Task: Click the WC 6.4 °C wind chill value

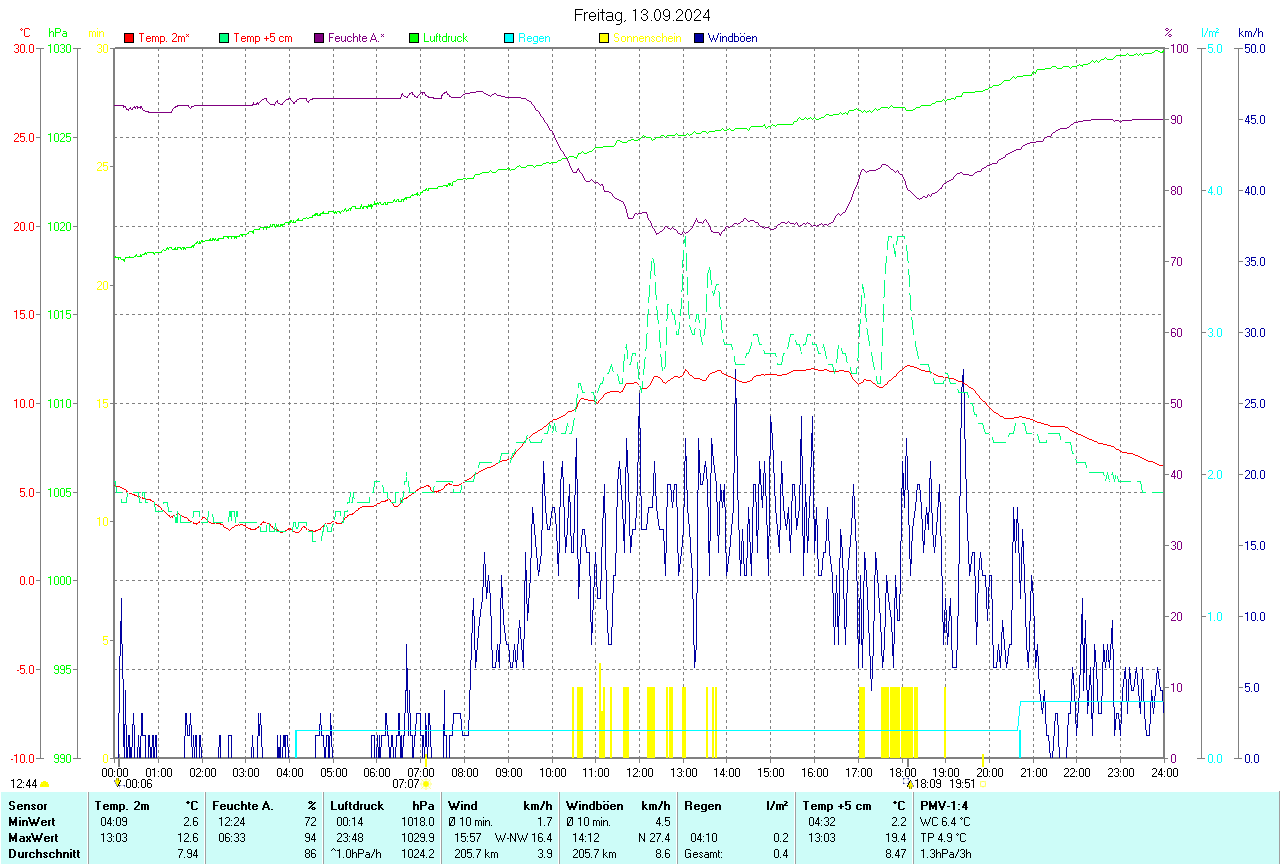Action: point(945,821)
